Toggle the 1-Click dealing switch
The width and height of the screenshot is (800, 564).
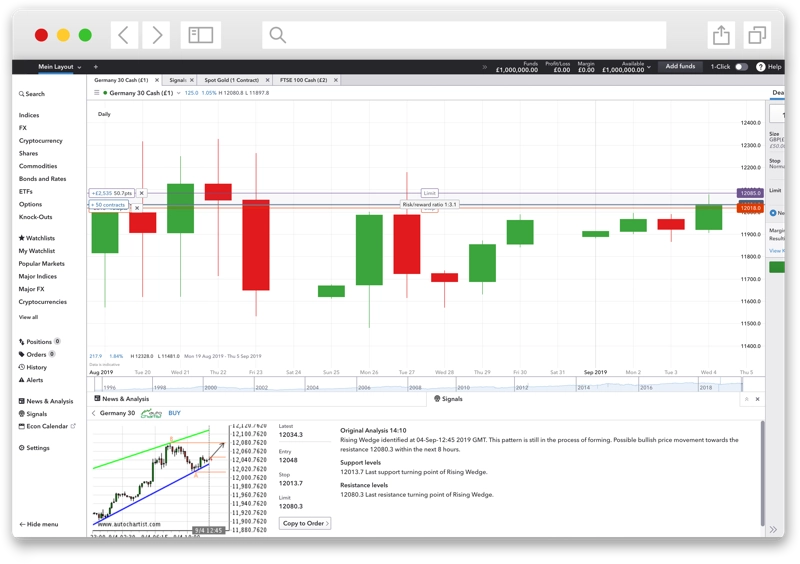pyautogui.click(x=741, y=67)
